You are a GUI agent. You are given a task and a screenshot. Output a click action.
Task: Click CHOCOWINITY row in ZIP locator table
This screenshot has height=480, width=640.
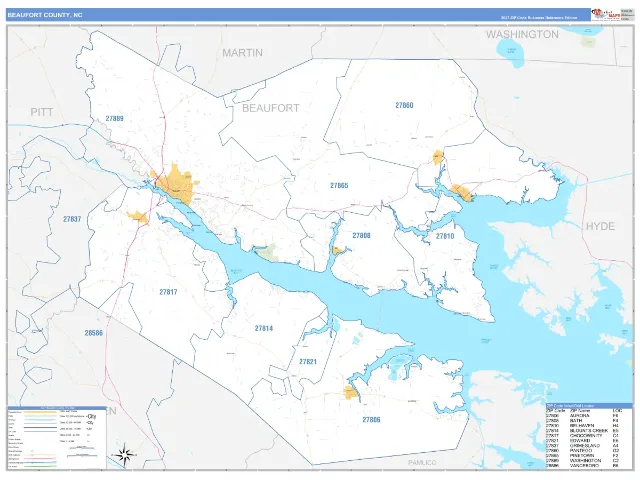tap(585, 436)
